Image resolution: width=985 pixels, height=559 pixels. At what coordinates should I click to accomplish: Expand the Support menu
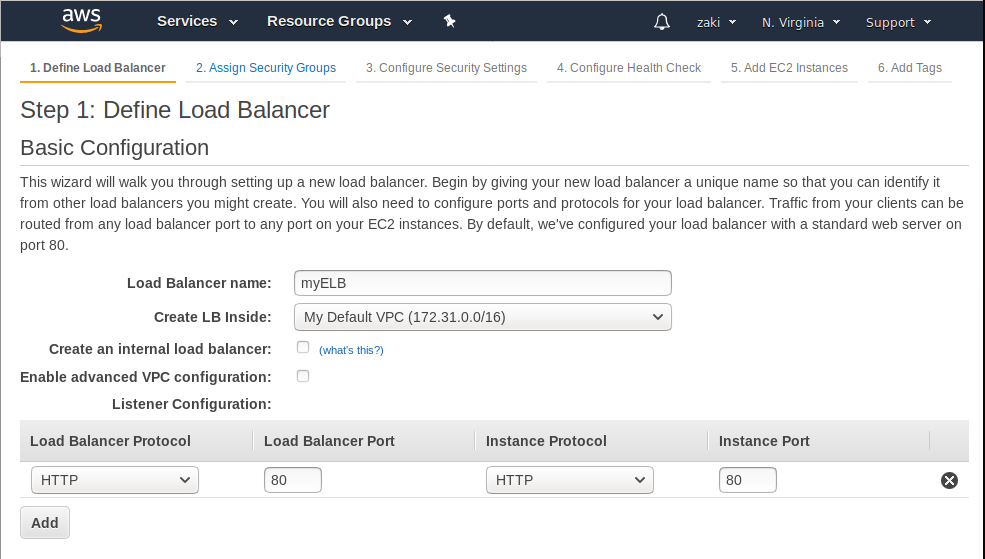pyautogui.click(x=898, y=23)
